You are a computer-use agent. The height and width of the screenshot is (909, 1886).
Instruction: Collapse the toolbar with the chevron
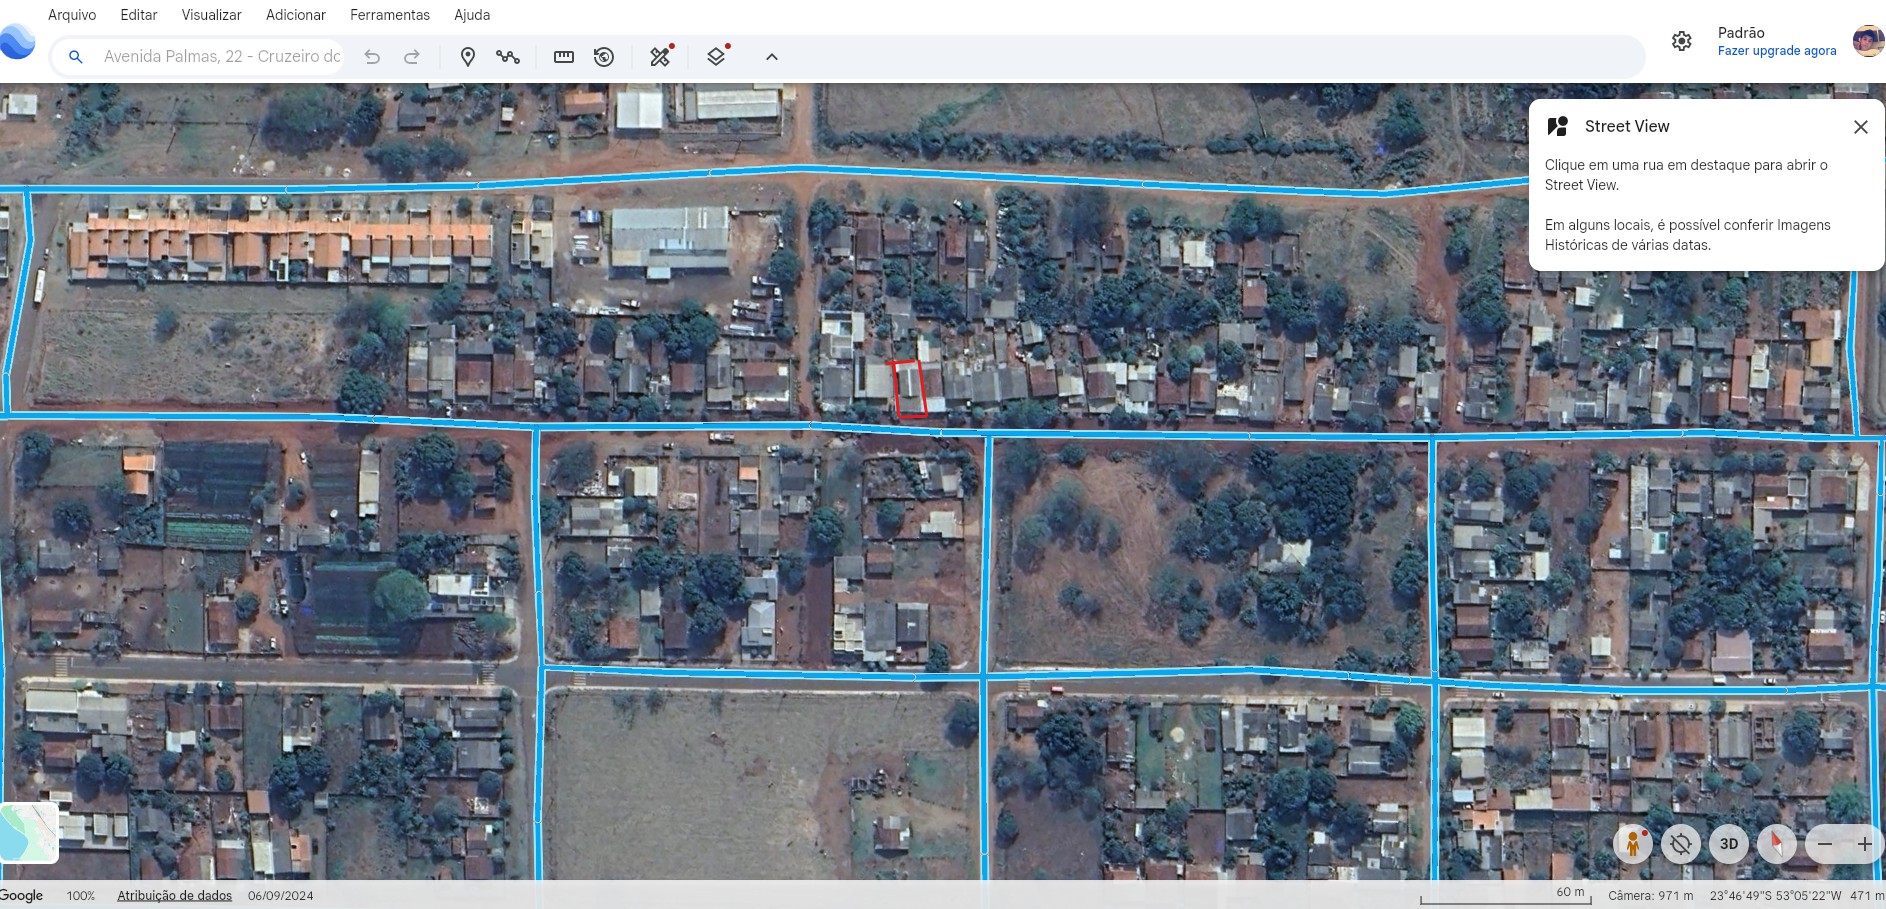point(772,57)
